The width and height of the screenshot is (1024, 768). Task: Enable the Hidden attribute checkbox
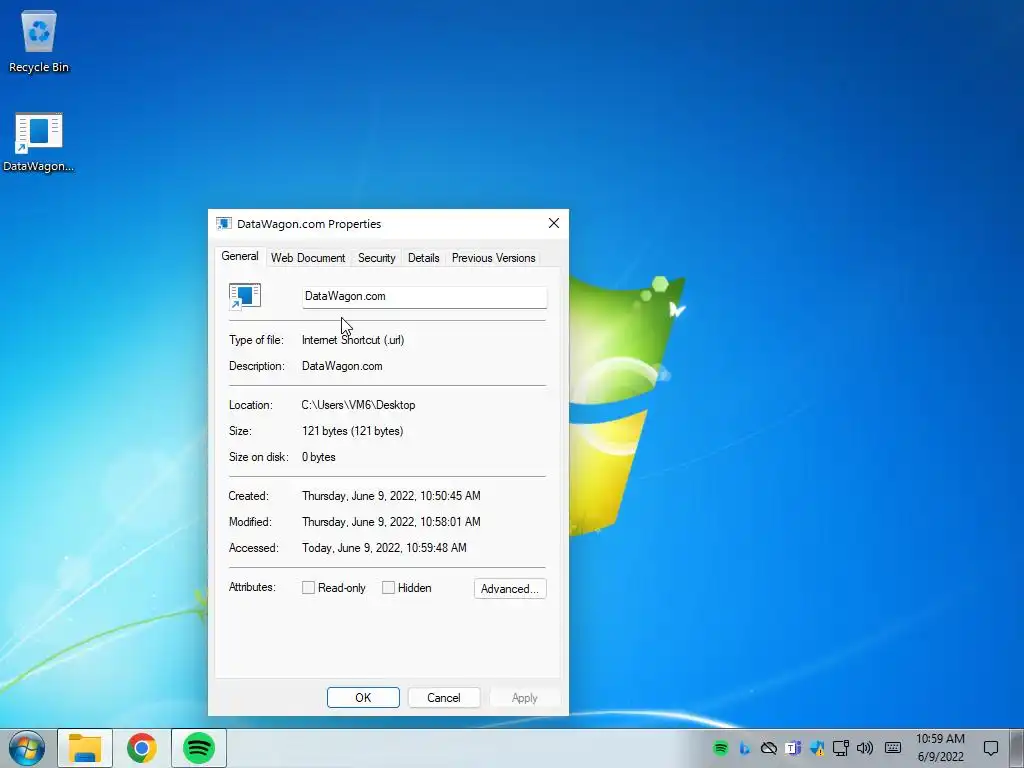pyautogui.click(x=388, y=588)
